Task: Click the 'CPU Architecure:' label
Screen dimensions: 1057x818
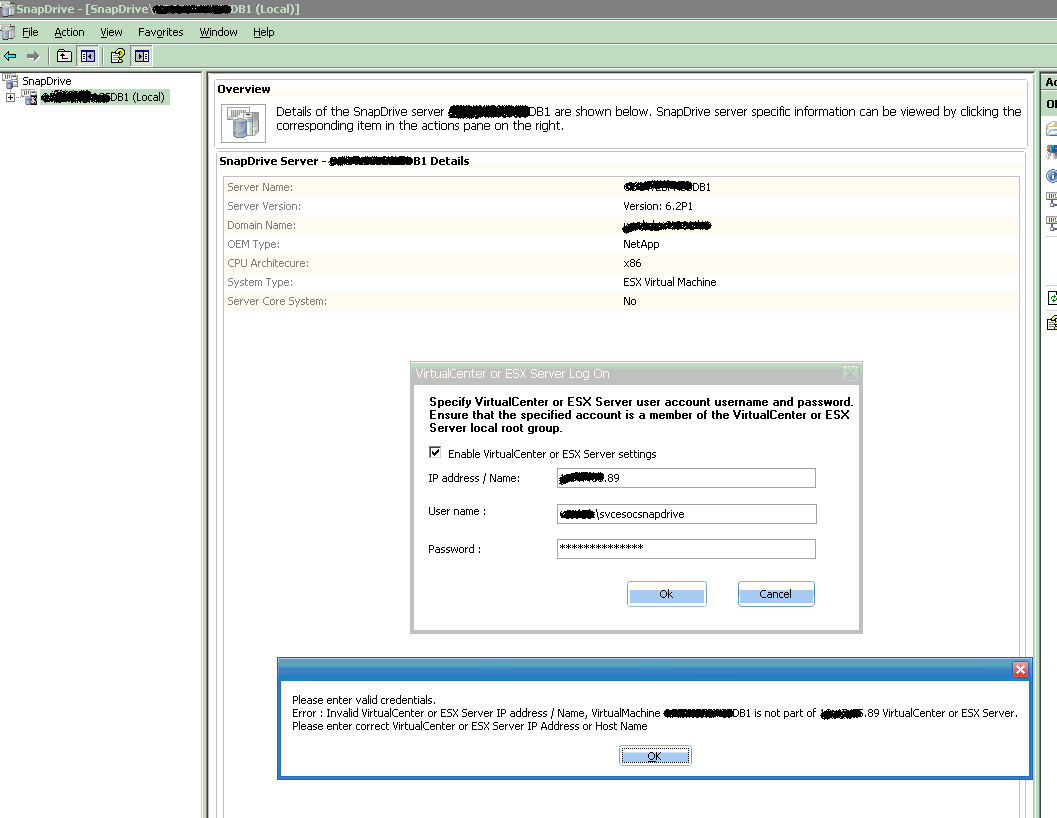Action: [x=268, y=263]
